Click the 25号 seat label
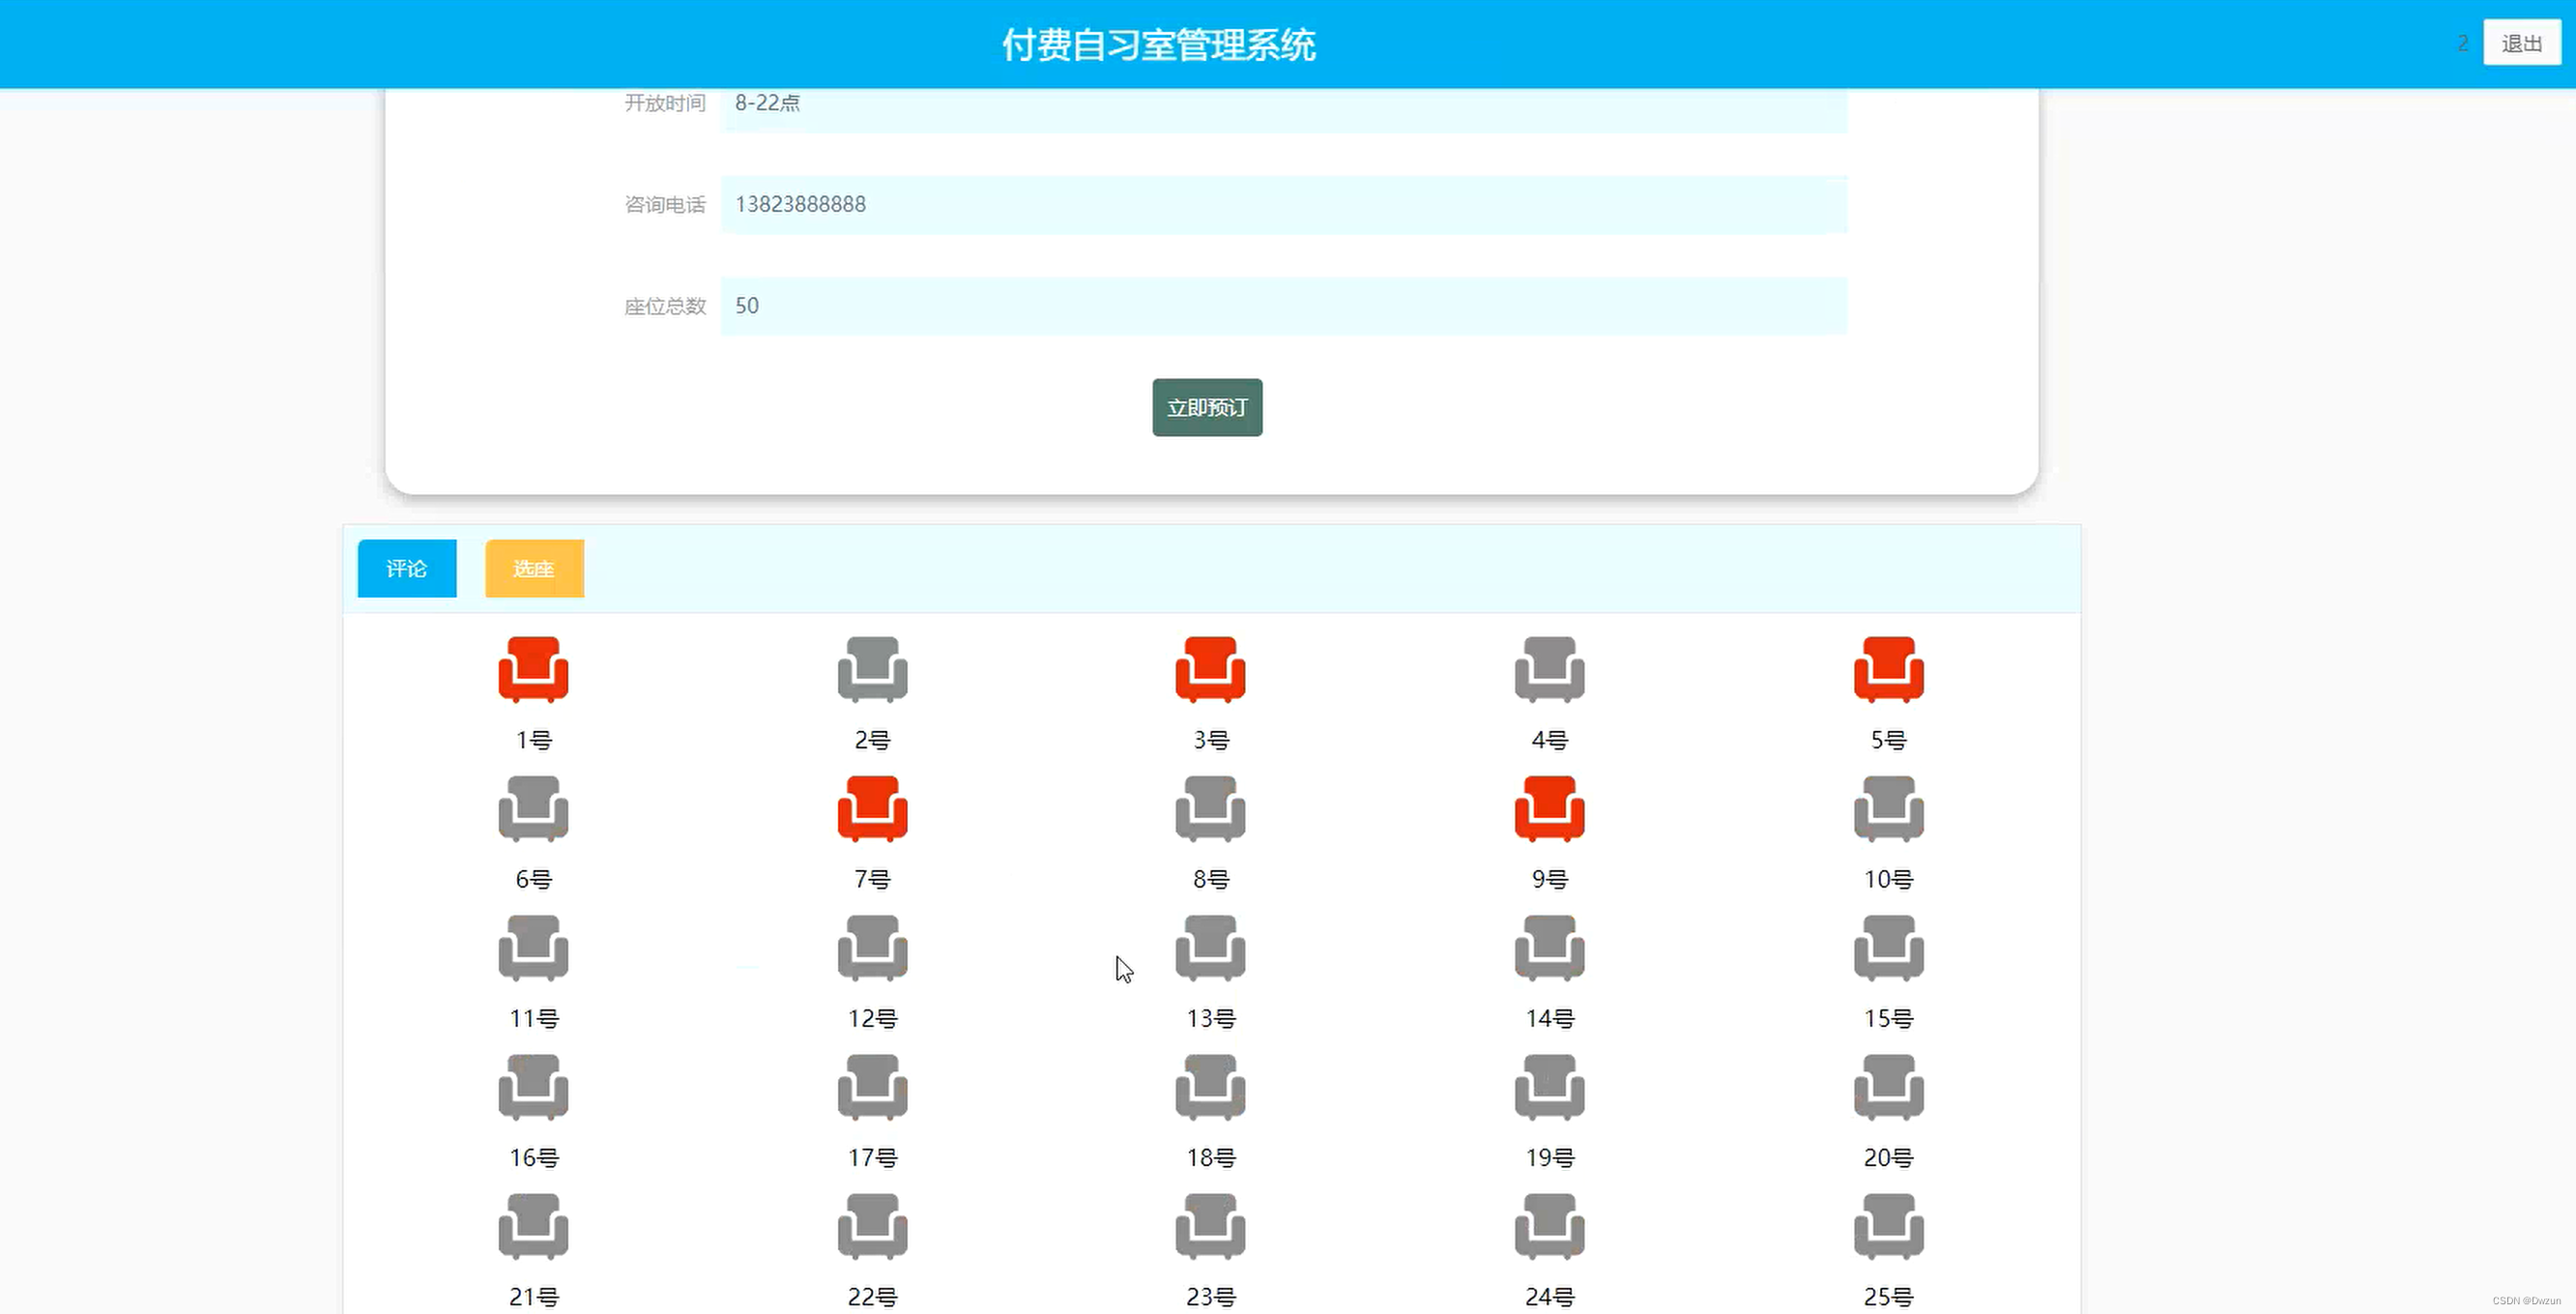The height and width of the screenshot is (1314, 2576). point(1888,1296)
